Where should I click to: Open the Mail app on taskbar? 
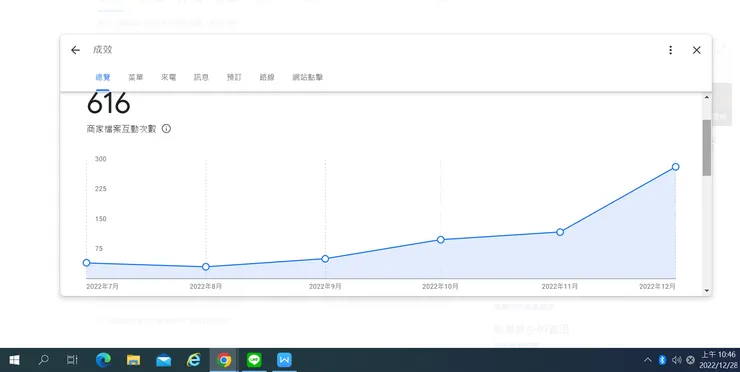click(x=164, y=360)
